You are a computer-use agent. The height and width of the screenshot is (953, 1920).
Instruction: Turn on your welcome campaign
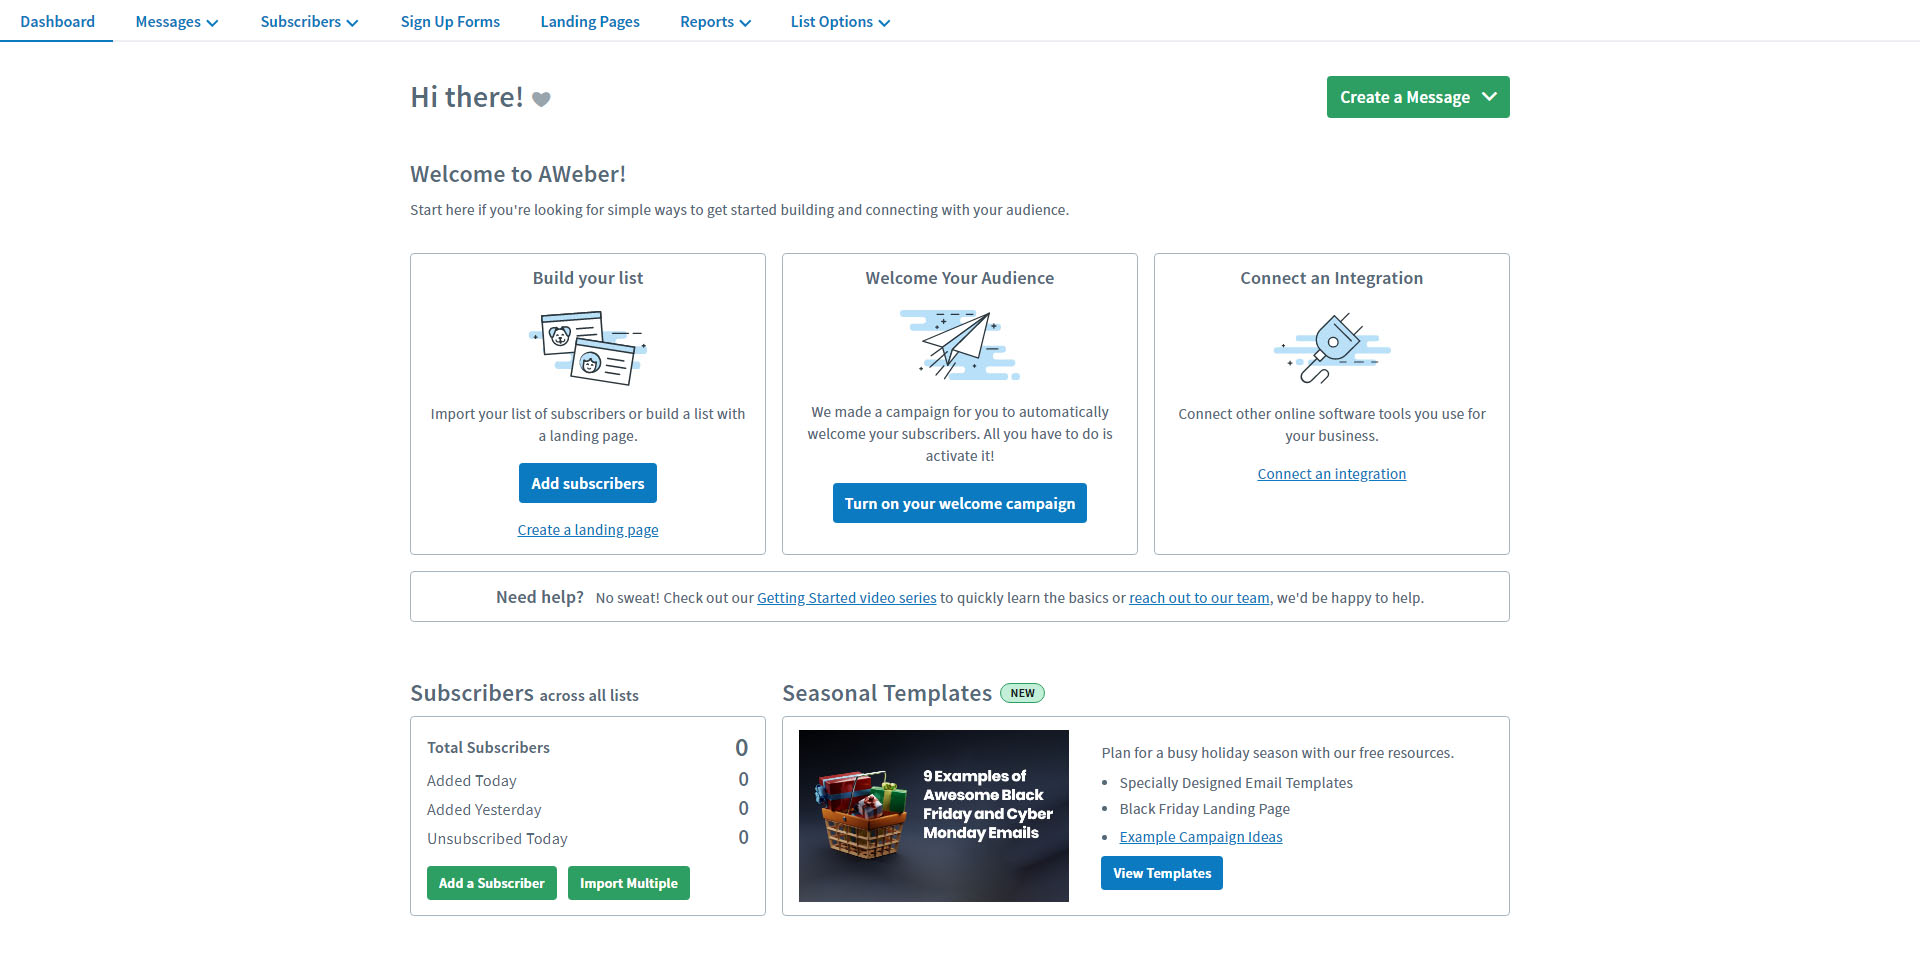[x=960, y=503]
